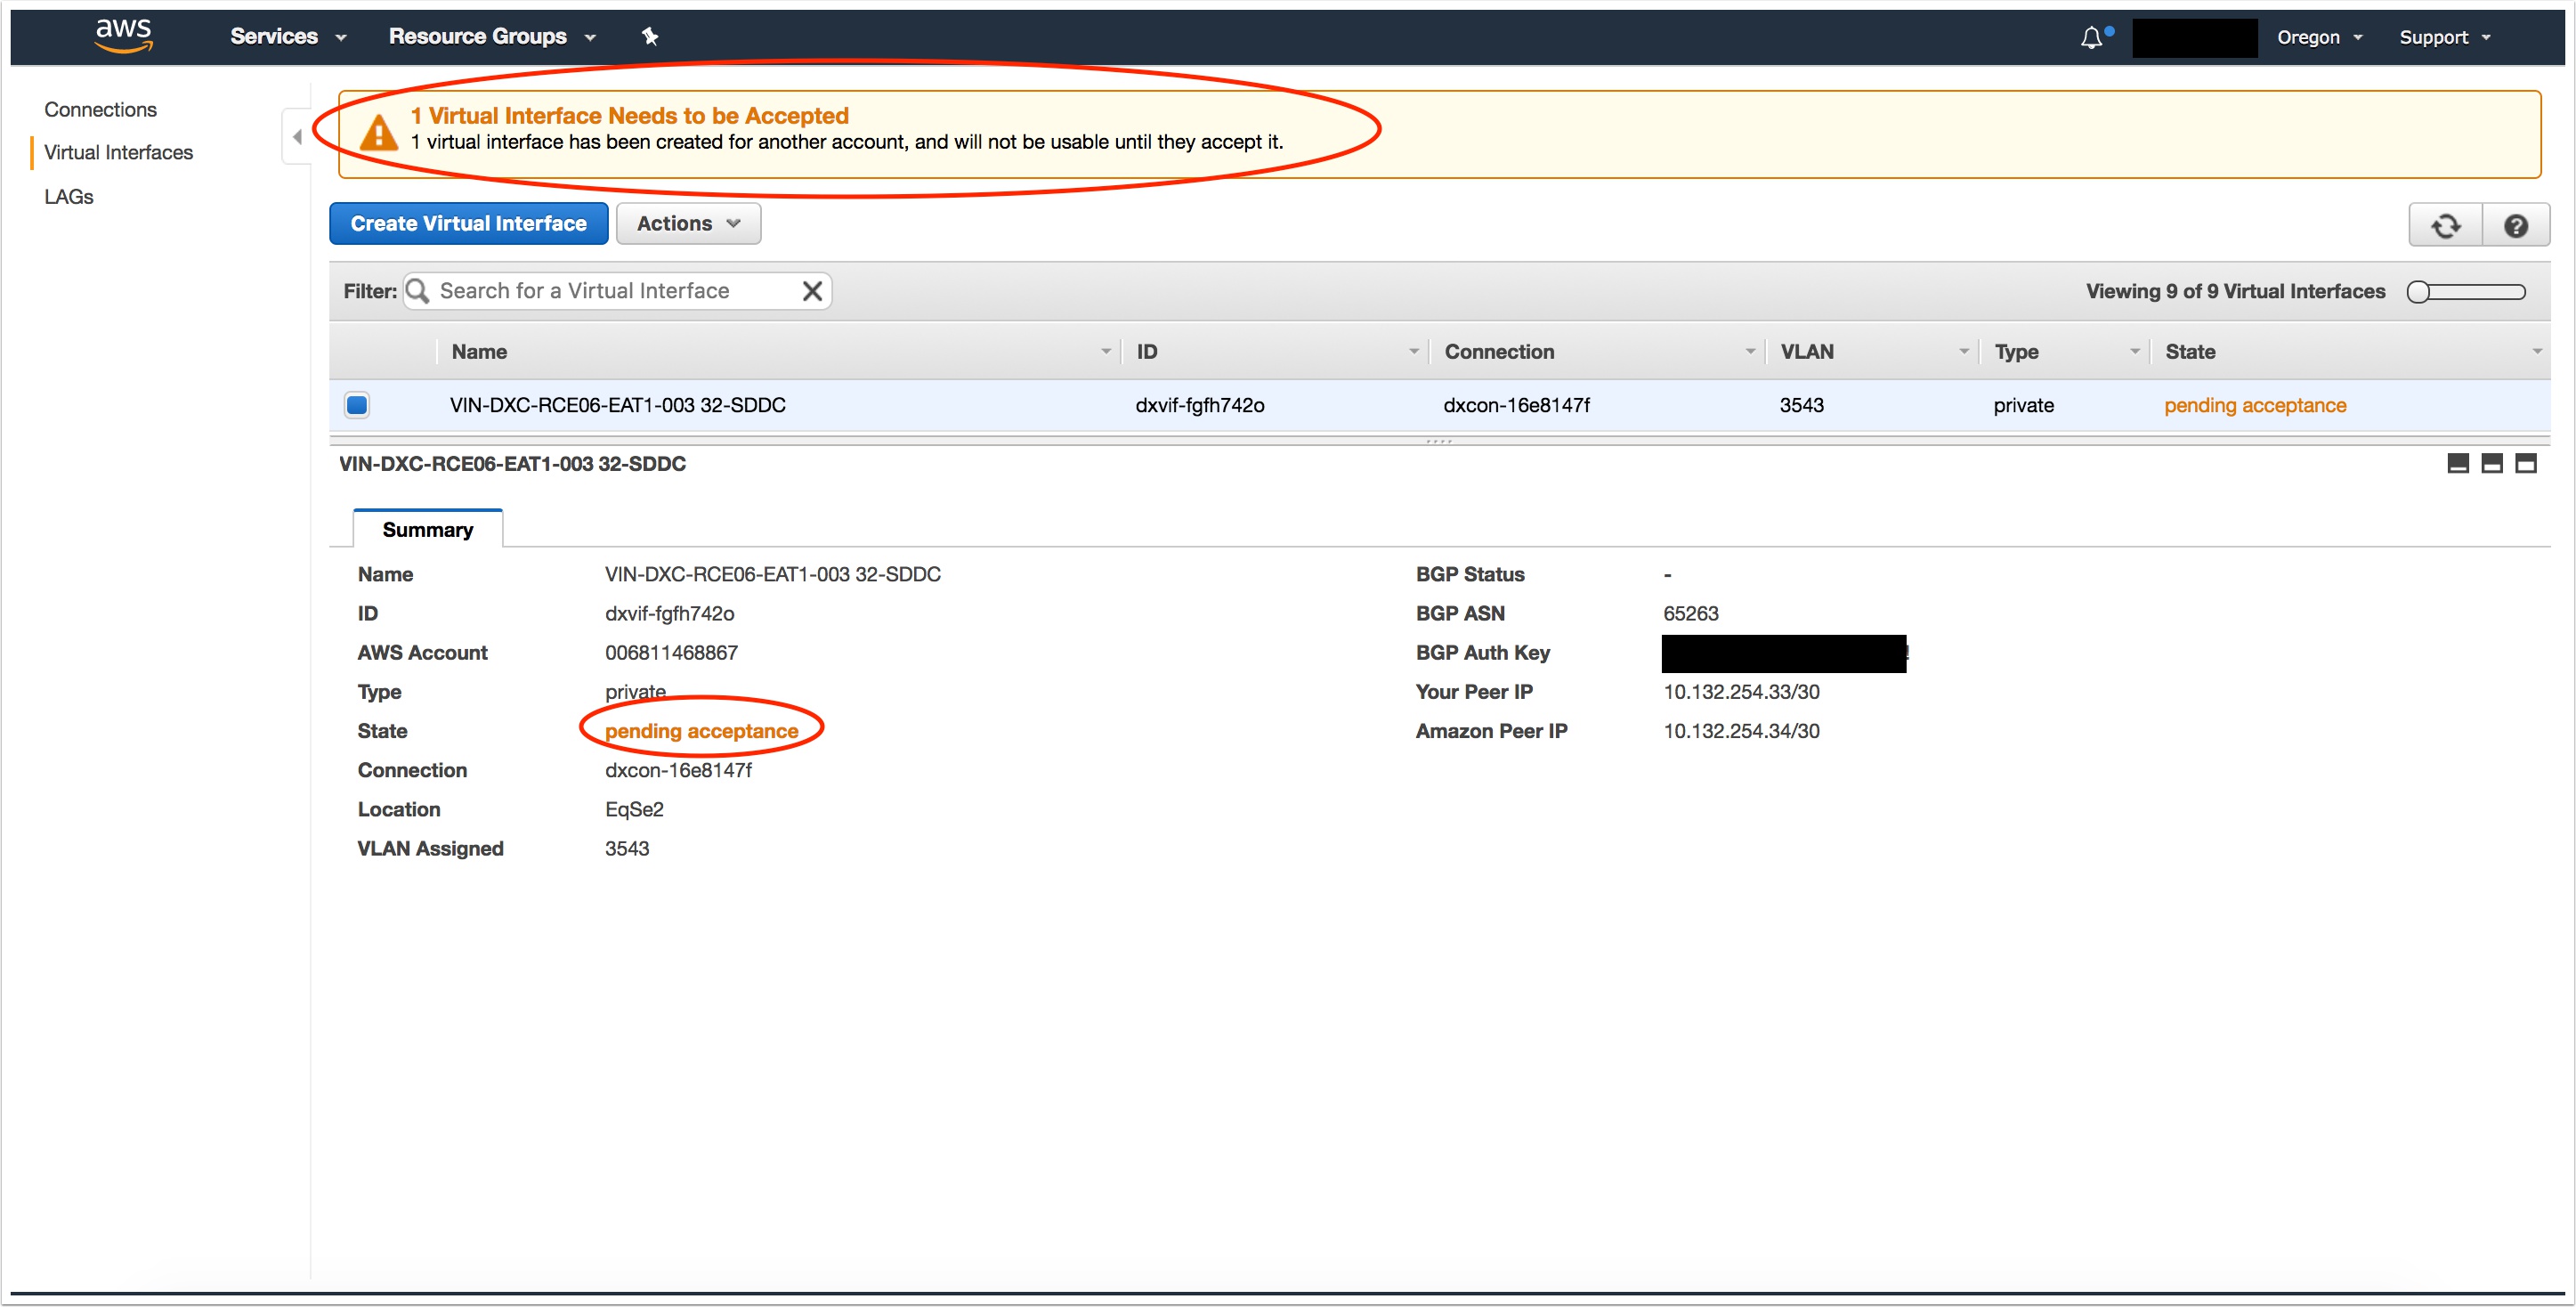Collapse the left sidebar arrow
The width and height of the screenshot is (2576, 1307).
point(297,137)
